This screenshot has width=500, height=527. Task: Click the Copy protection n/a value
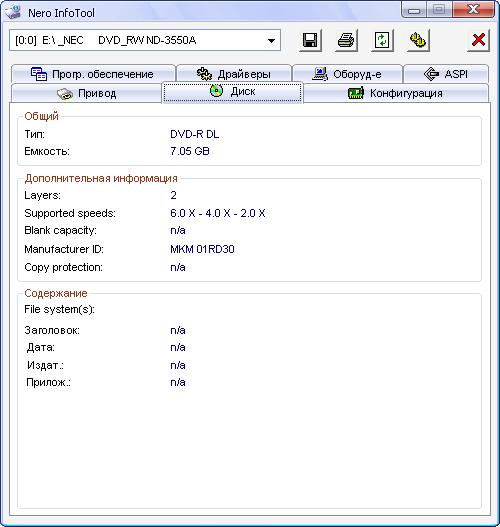(178, 268)
